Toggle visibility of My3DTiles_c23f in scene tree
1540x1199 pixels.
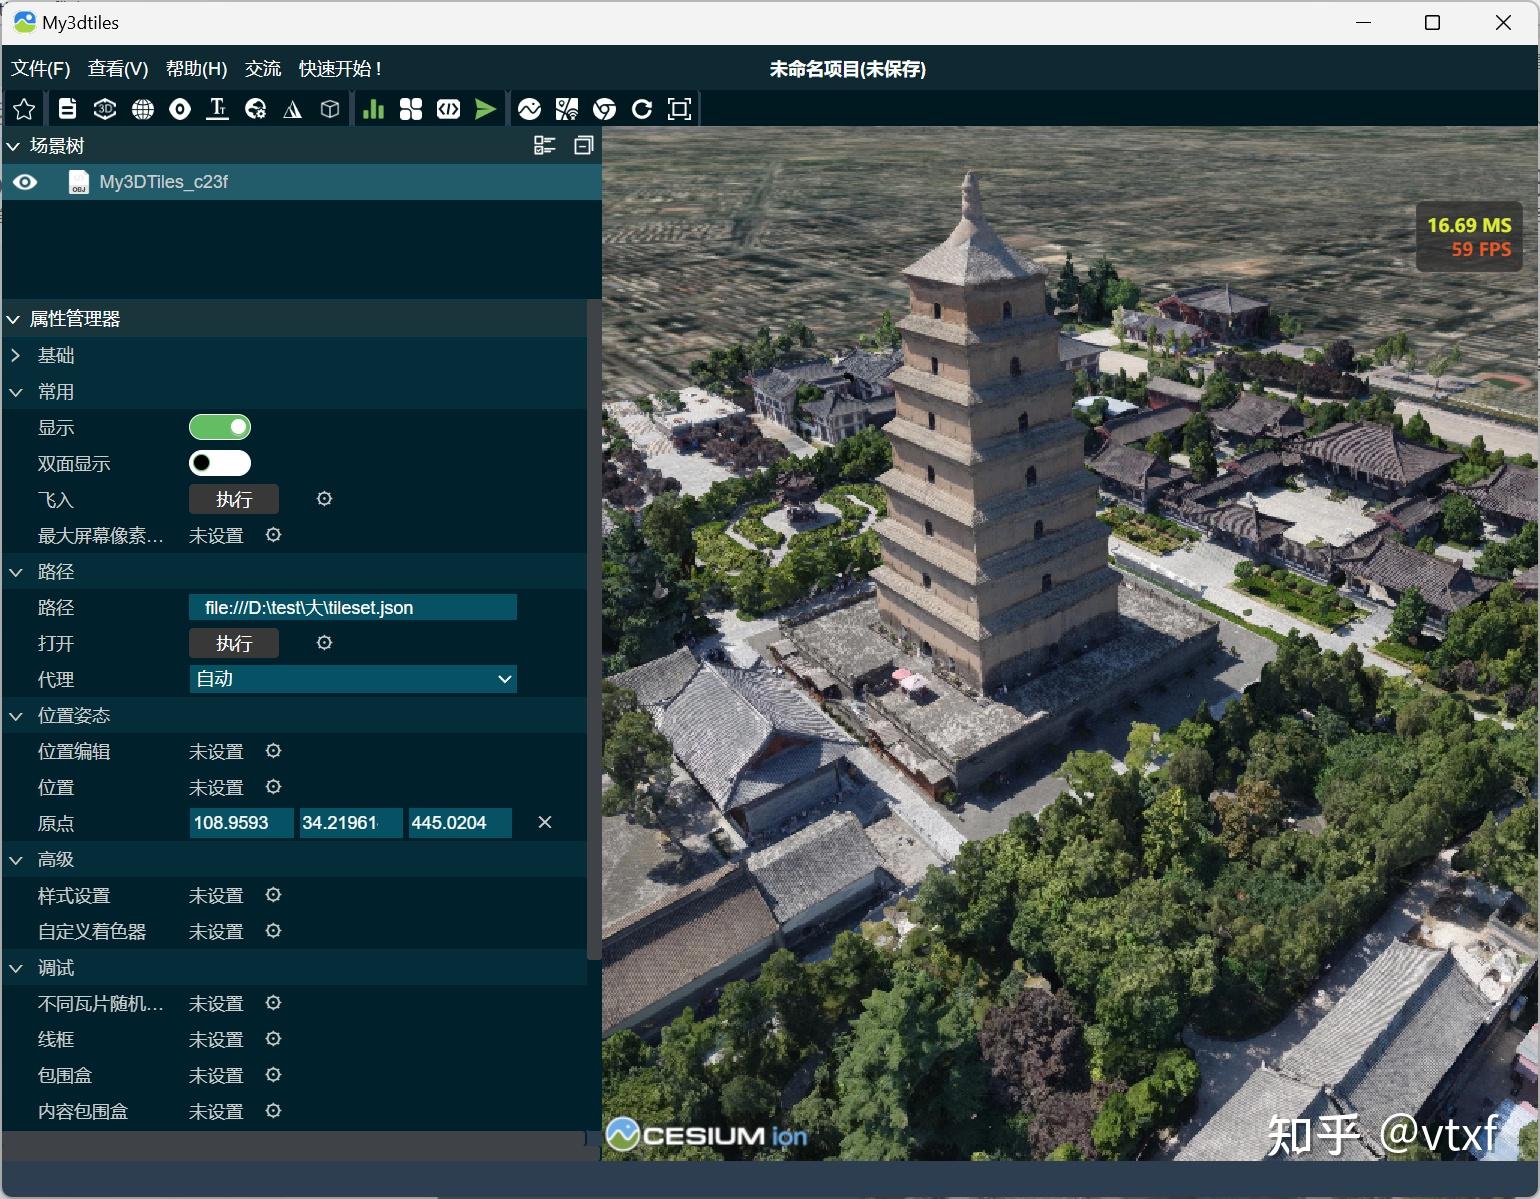click(25, 182)
